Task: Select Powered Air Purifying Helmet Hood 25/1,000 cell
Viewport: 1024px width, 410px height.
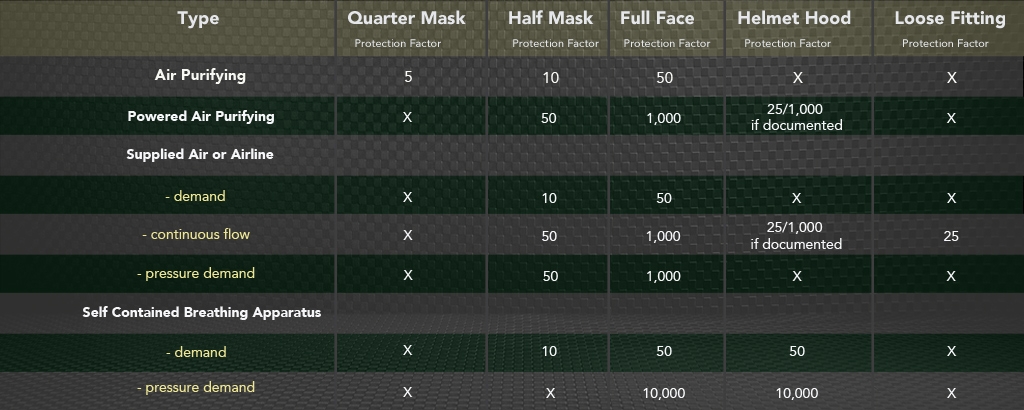Action: click(x=796, y=116)
